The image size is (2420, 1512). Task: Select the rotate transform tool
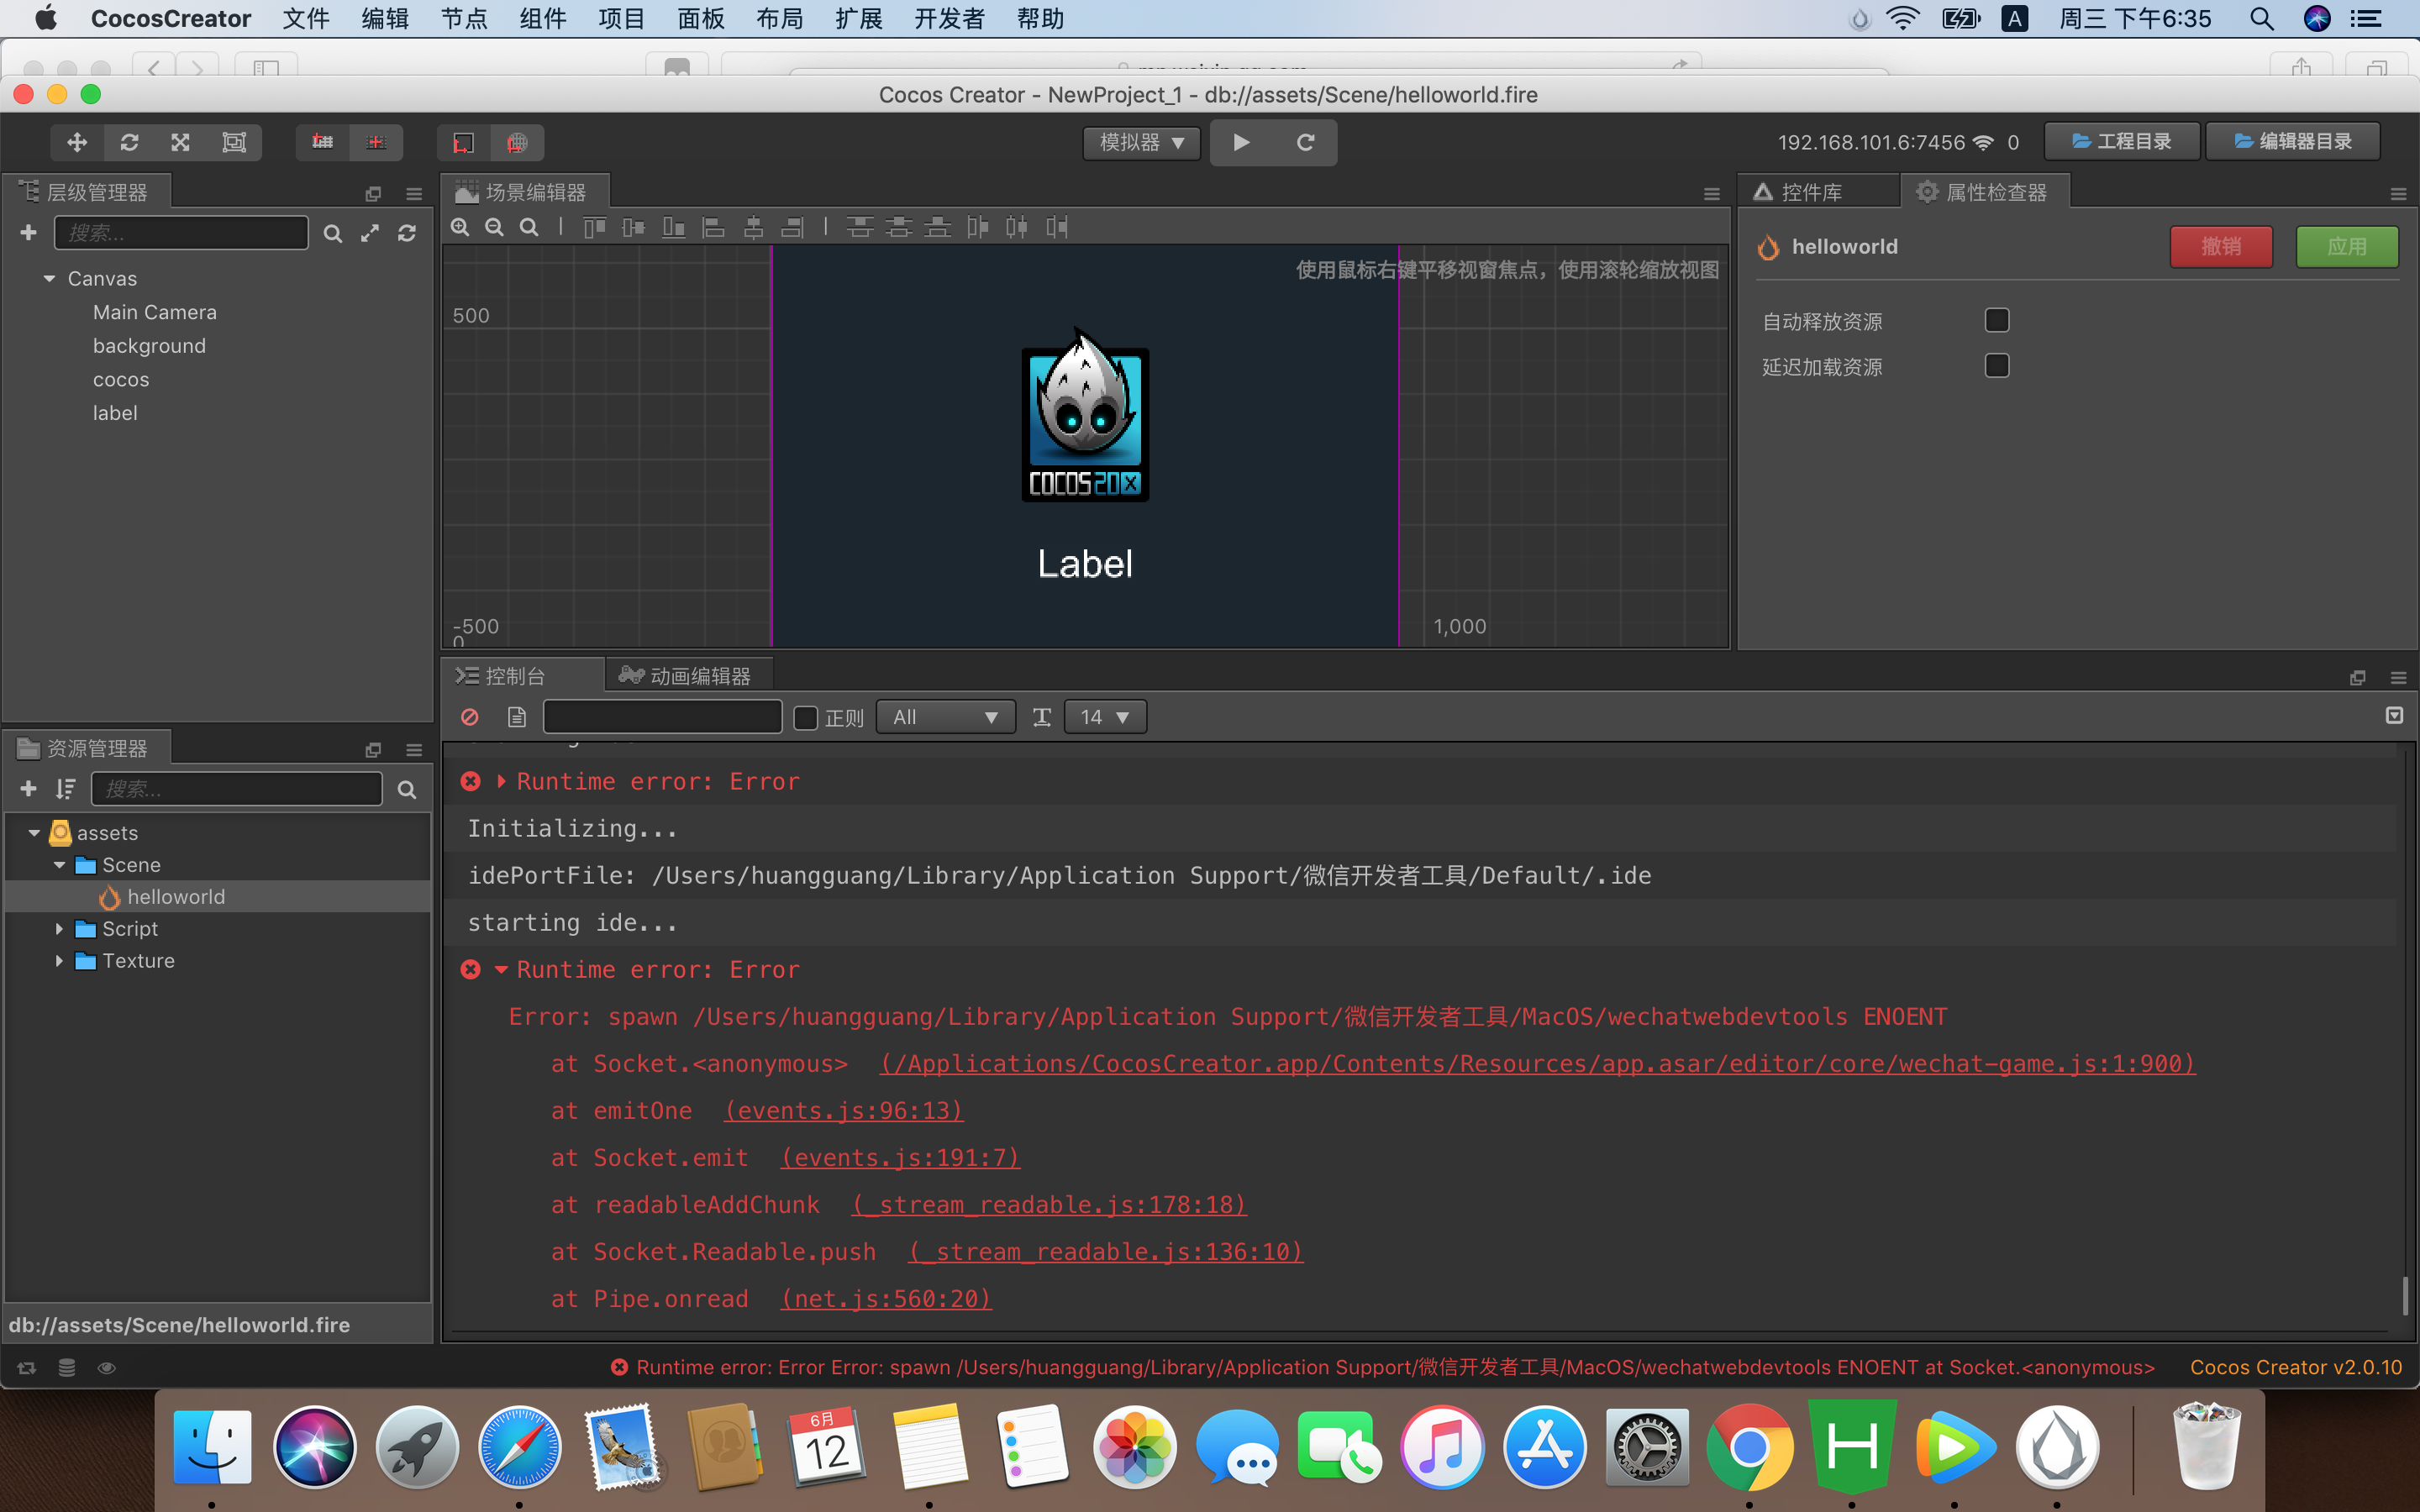click(x=129, y=142)
